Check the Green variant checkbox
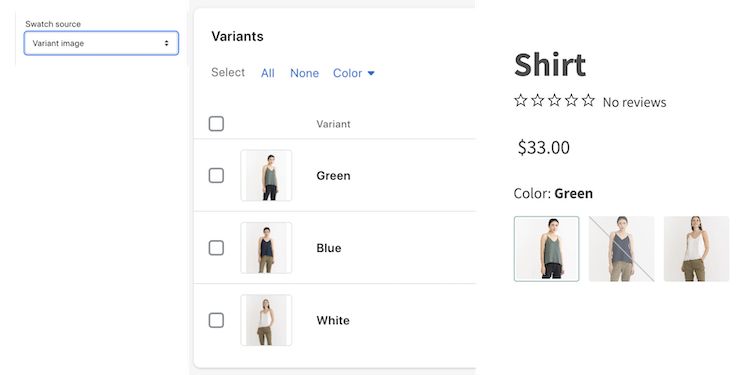This screenshot has width=750, height=375. (216, 176)
